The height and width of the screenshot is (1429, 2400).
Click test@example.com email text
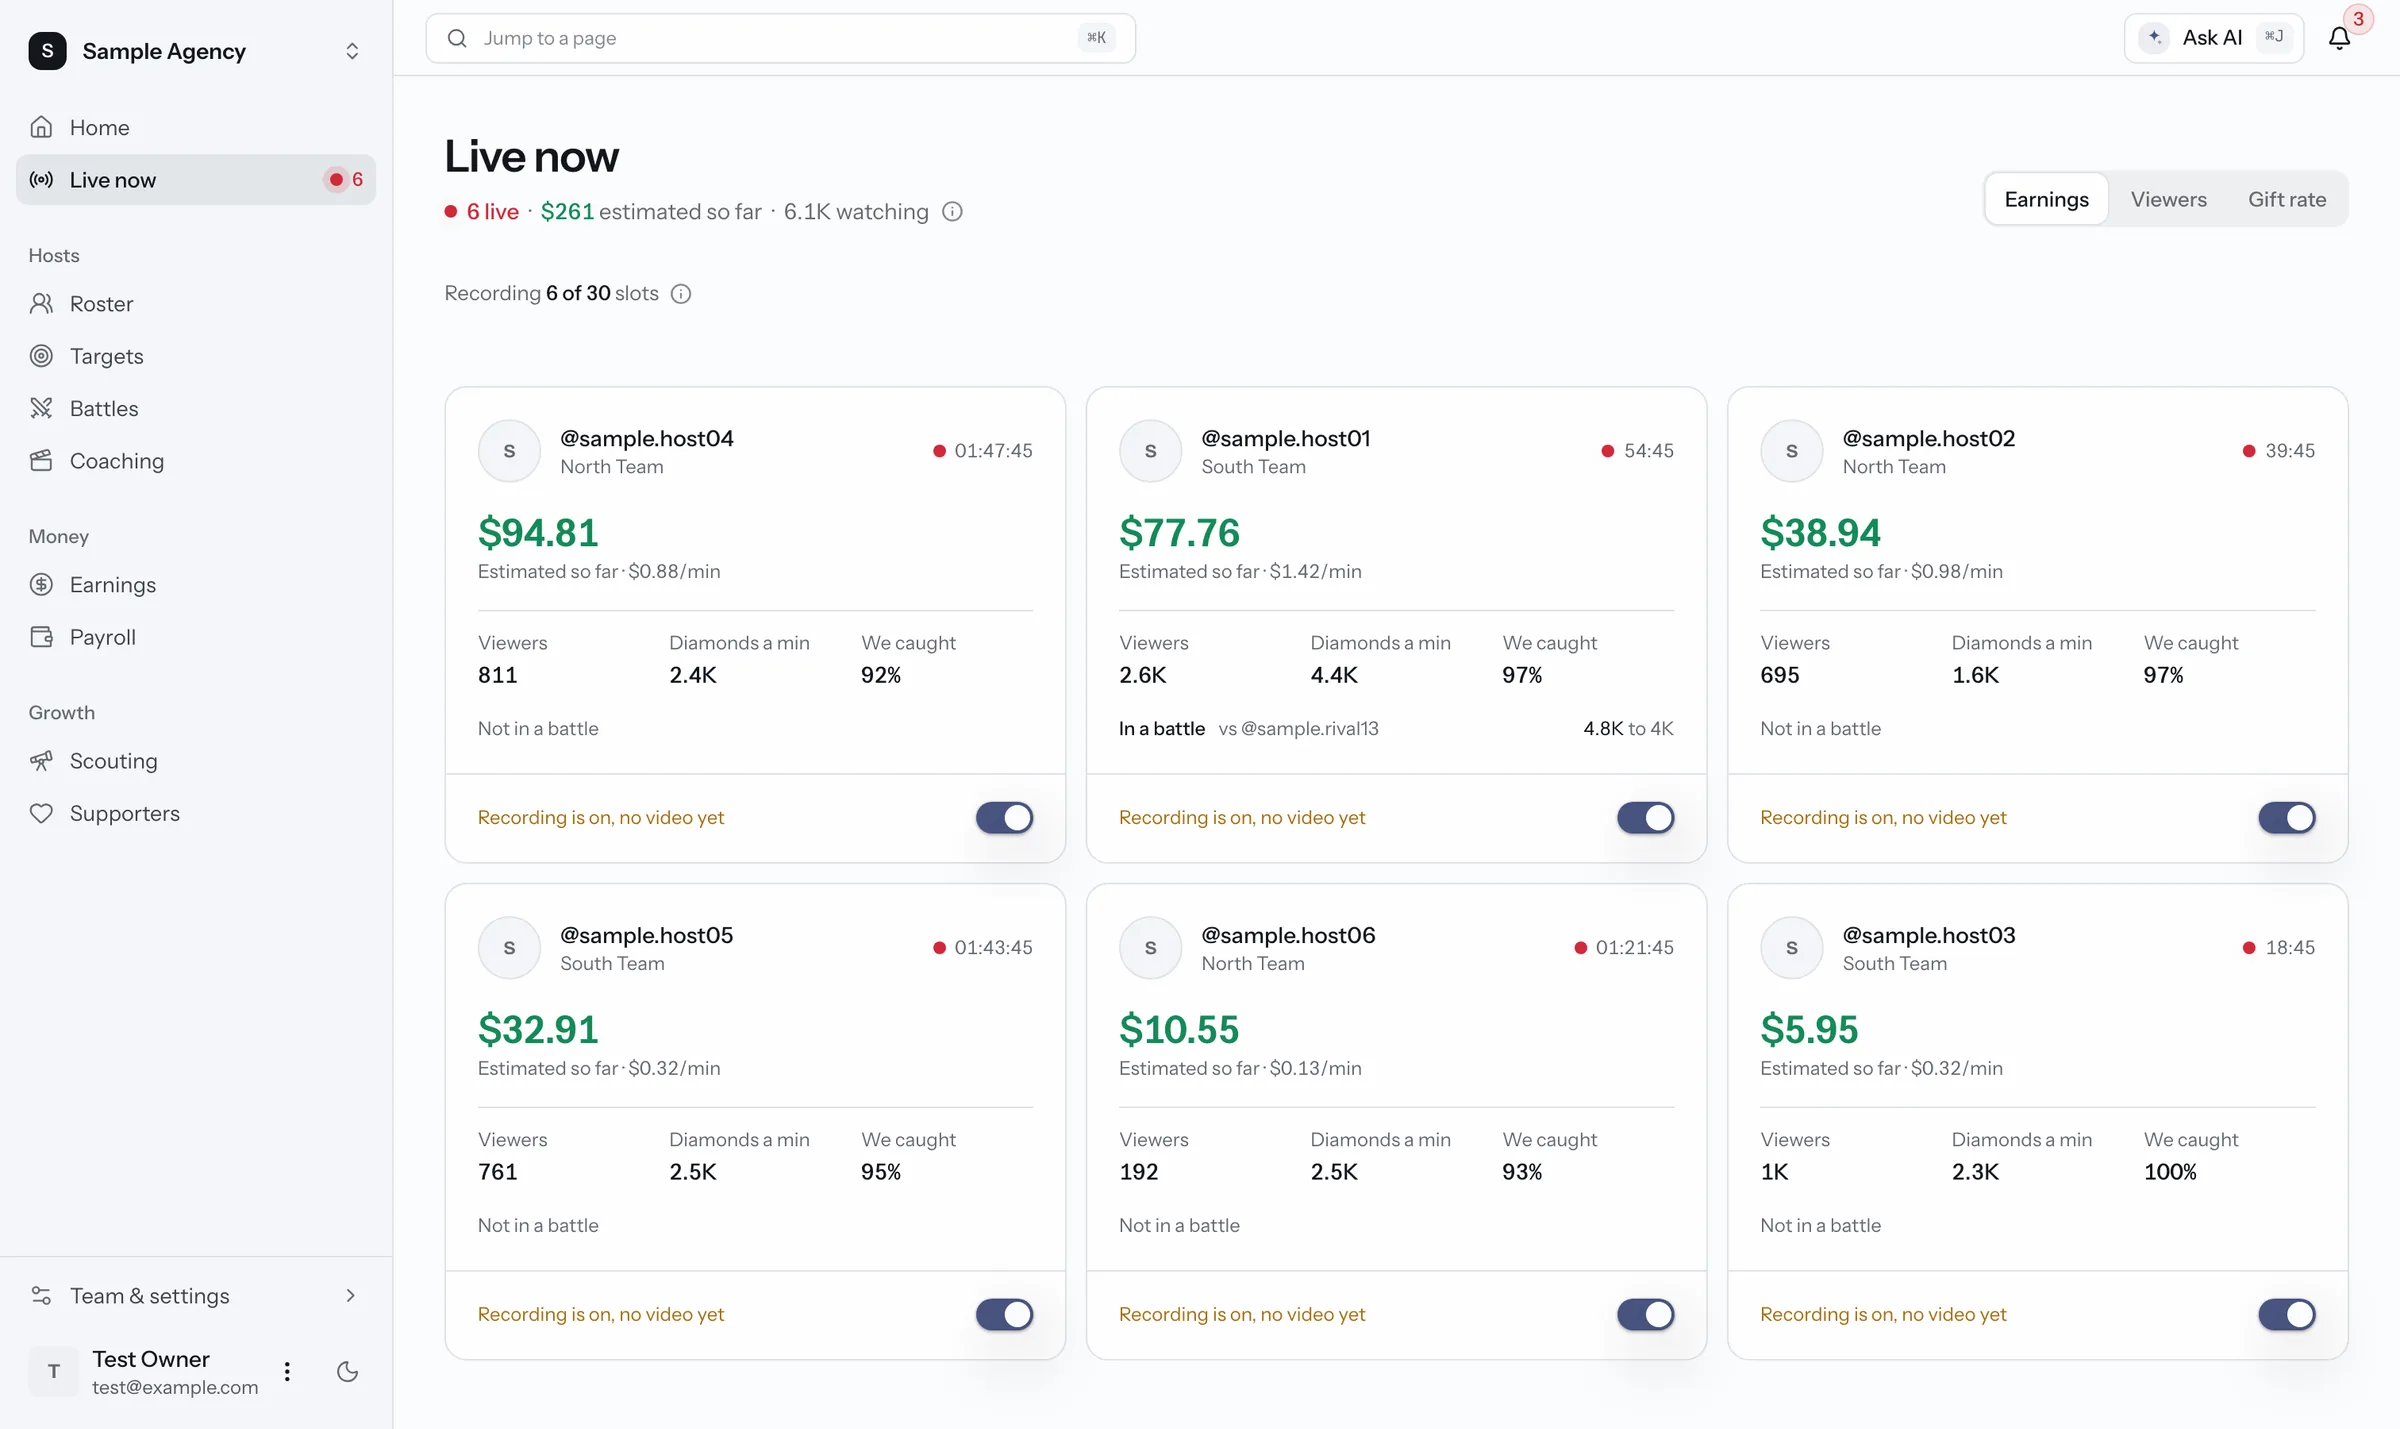coord(175,1387)
